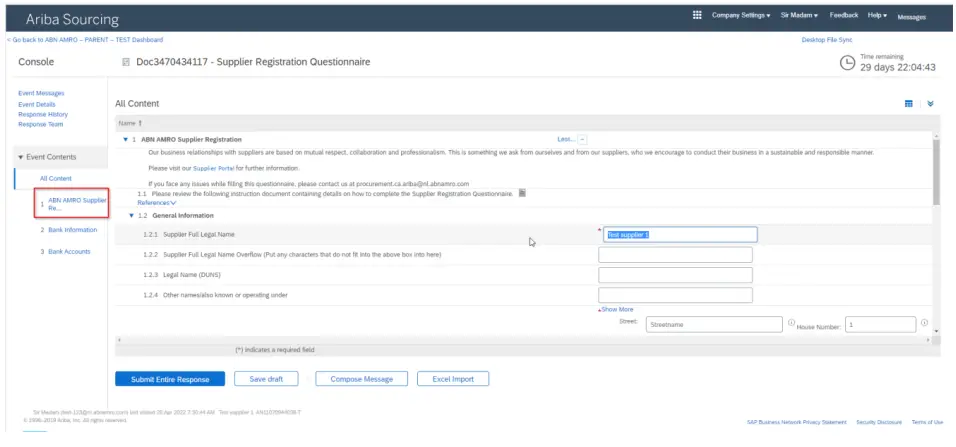The height and width of the screenshot is (447, 956).
Task: Expand the References dropdown
Action: pos(157,203)
